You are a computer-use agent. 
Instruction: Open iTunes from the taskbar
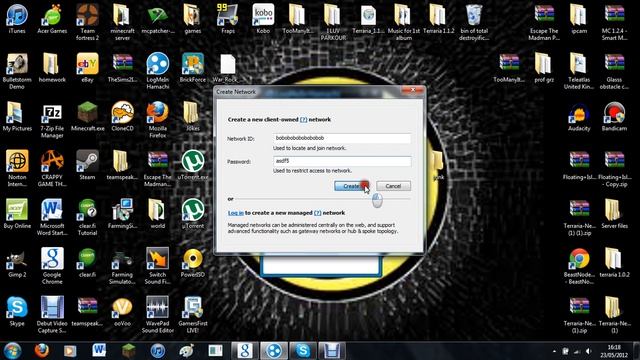pos(158,351)
